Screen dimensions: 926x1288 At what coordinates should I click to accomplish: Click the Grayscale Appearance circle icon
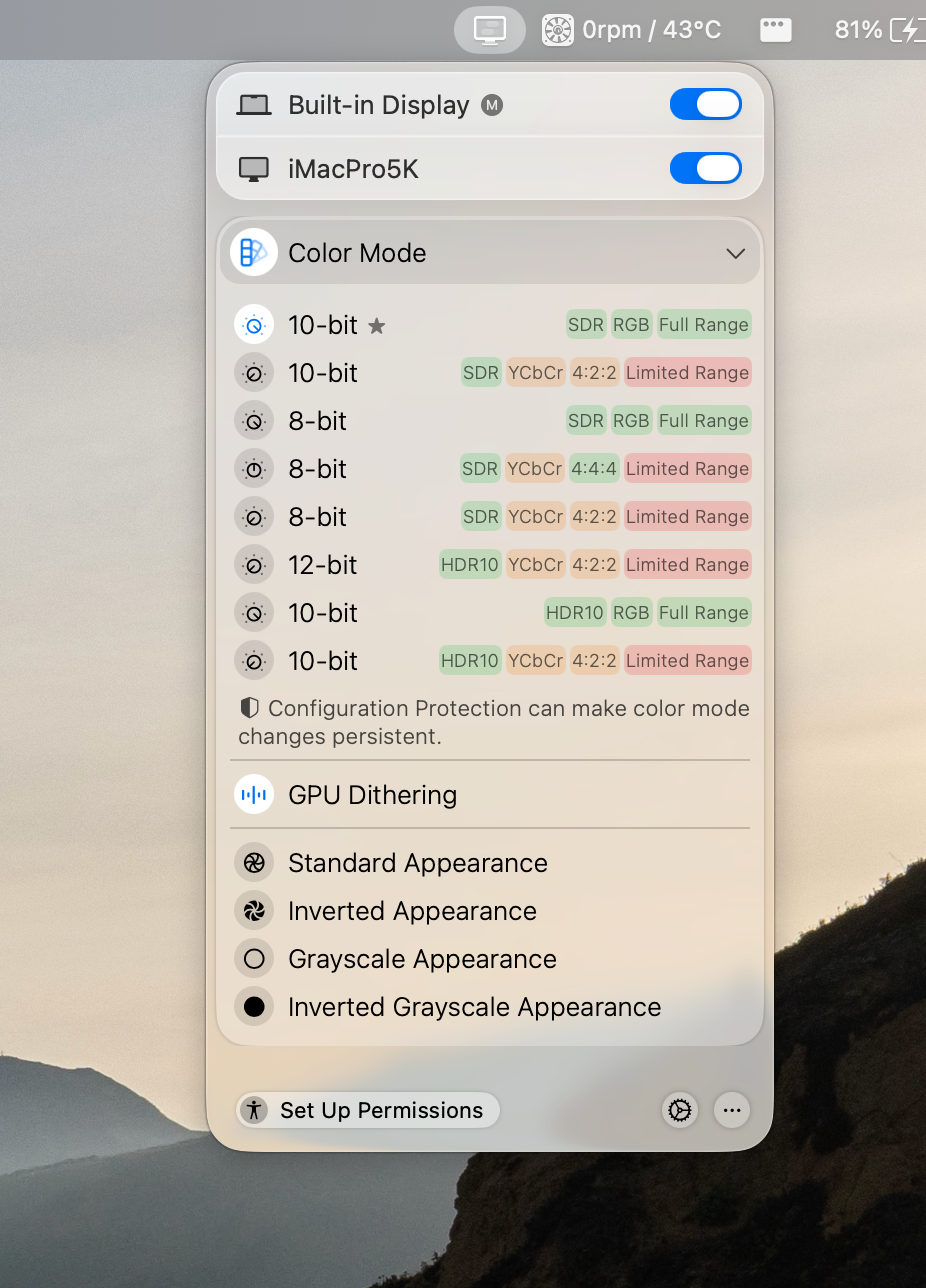coord(254,959)
